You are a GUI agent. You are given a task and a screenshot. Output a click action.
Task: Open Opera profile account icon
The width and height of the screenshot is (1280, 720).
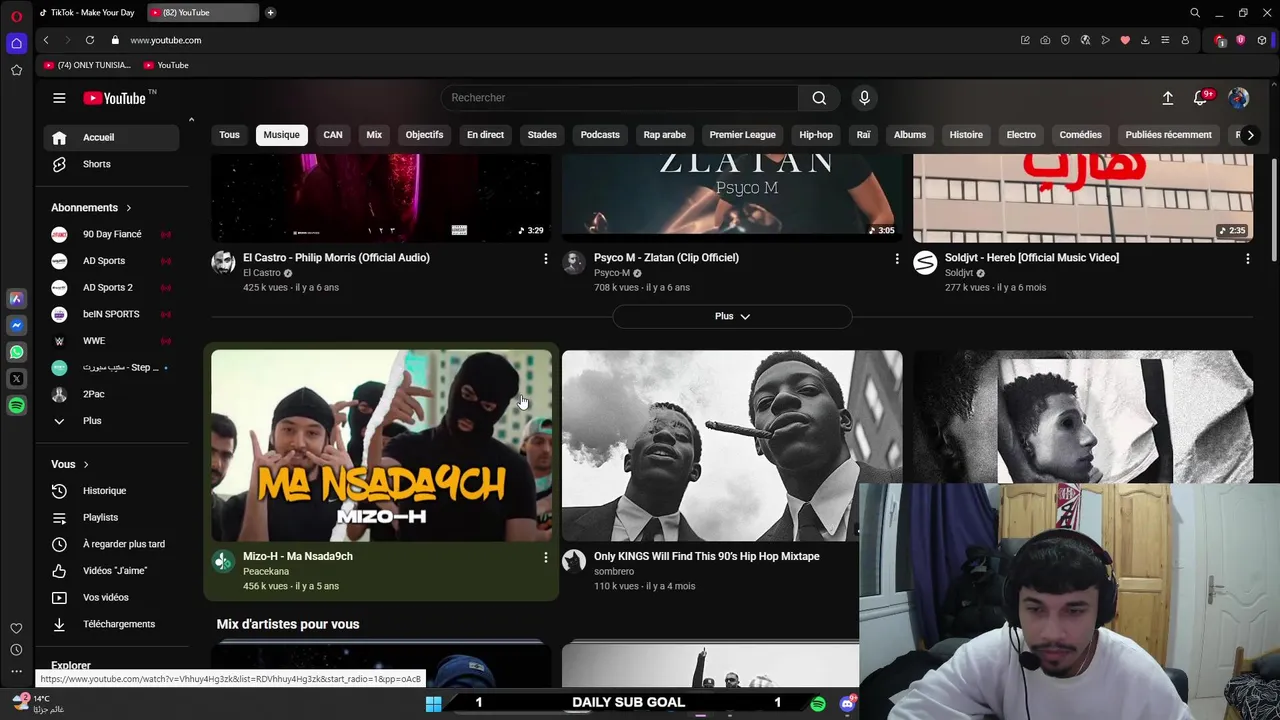pos(1185,40)
